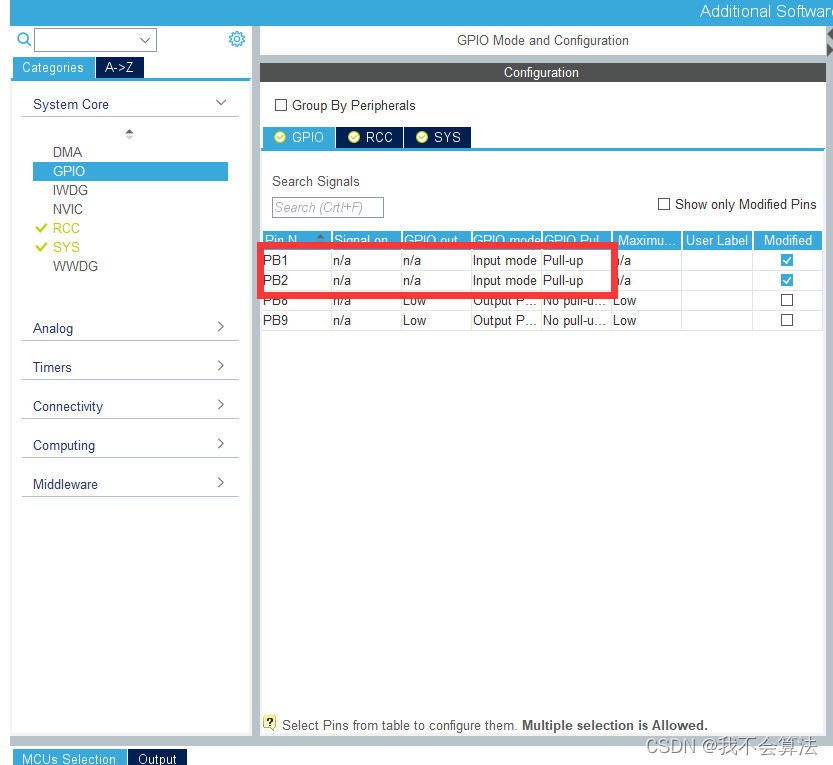Collapse the System Core section
This screenshot has width=833, height=765.
[221, 103]
